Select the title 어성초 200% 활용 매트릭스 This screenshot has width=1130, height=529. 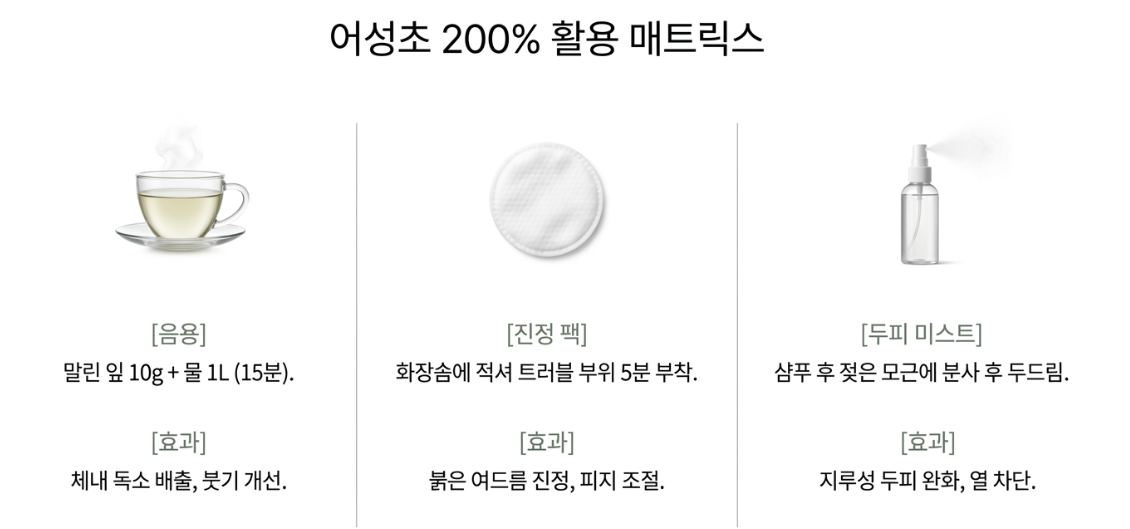click(547, 38)
